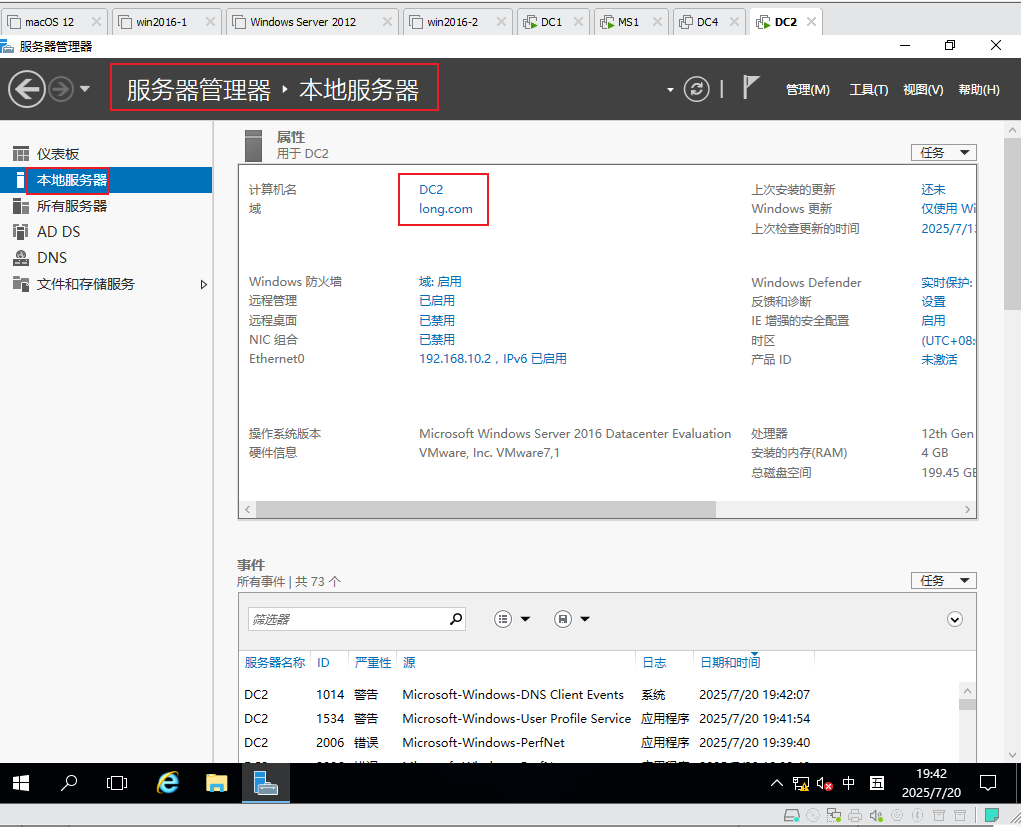Open AD DS in the sidebar
Viewport: 1021px width, 827px height.
[x=106, y=232]
